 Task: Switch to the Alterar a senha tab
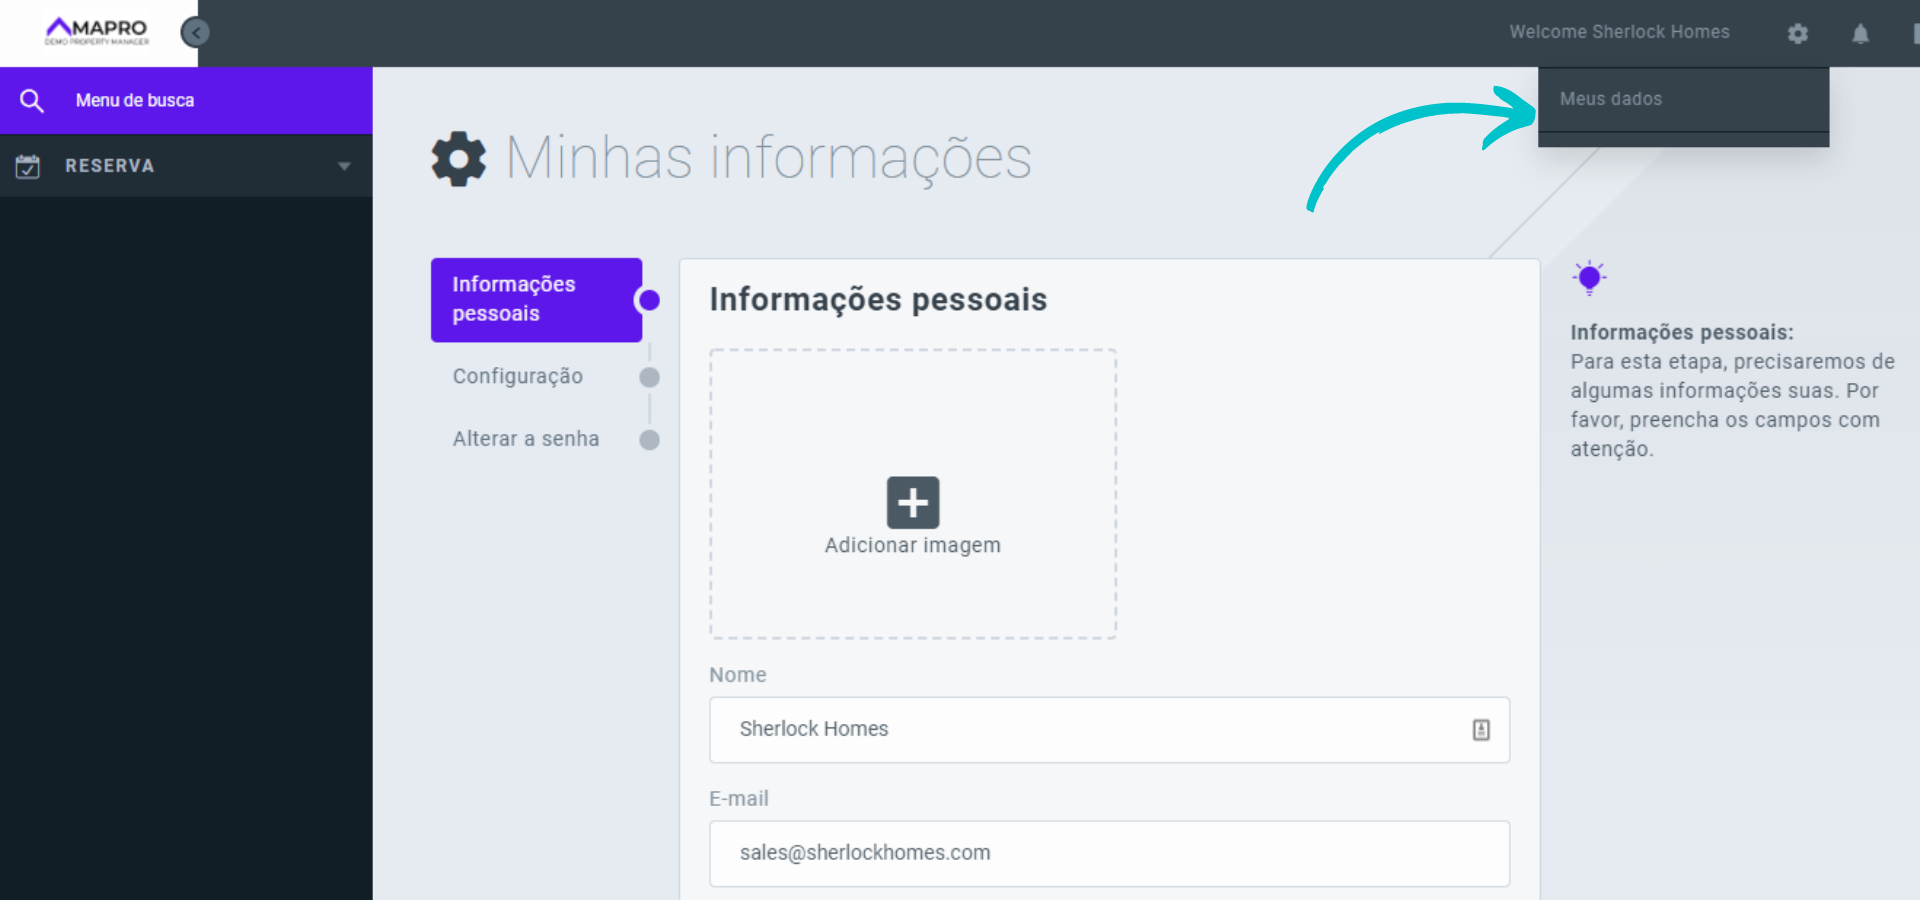click(526, 438)
